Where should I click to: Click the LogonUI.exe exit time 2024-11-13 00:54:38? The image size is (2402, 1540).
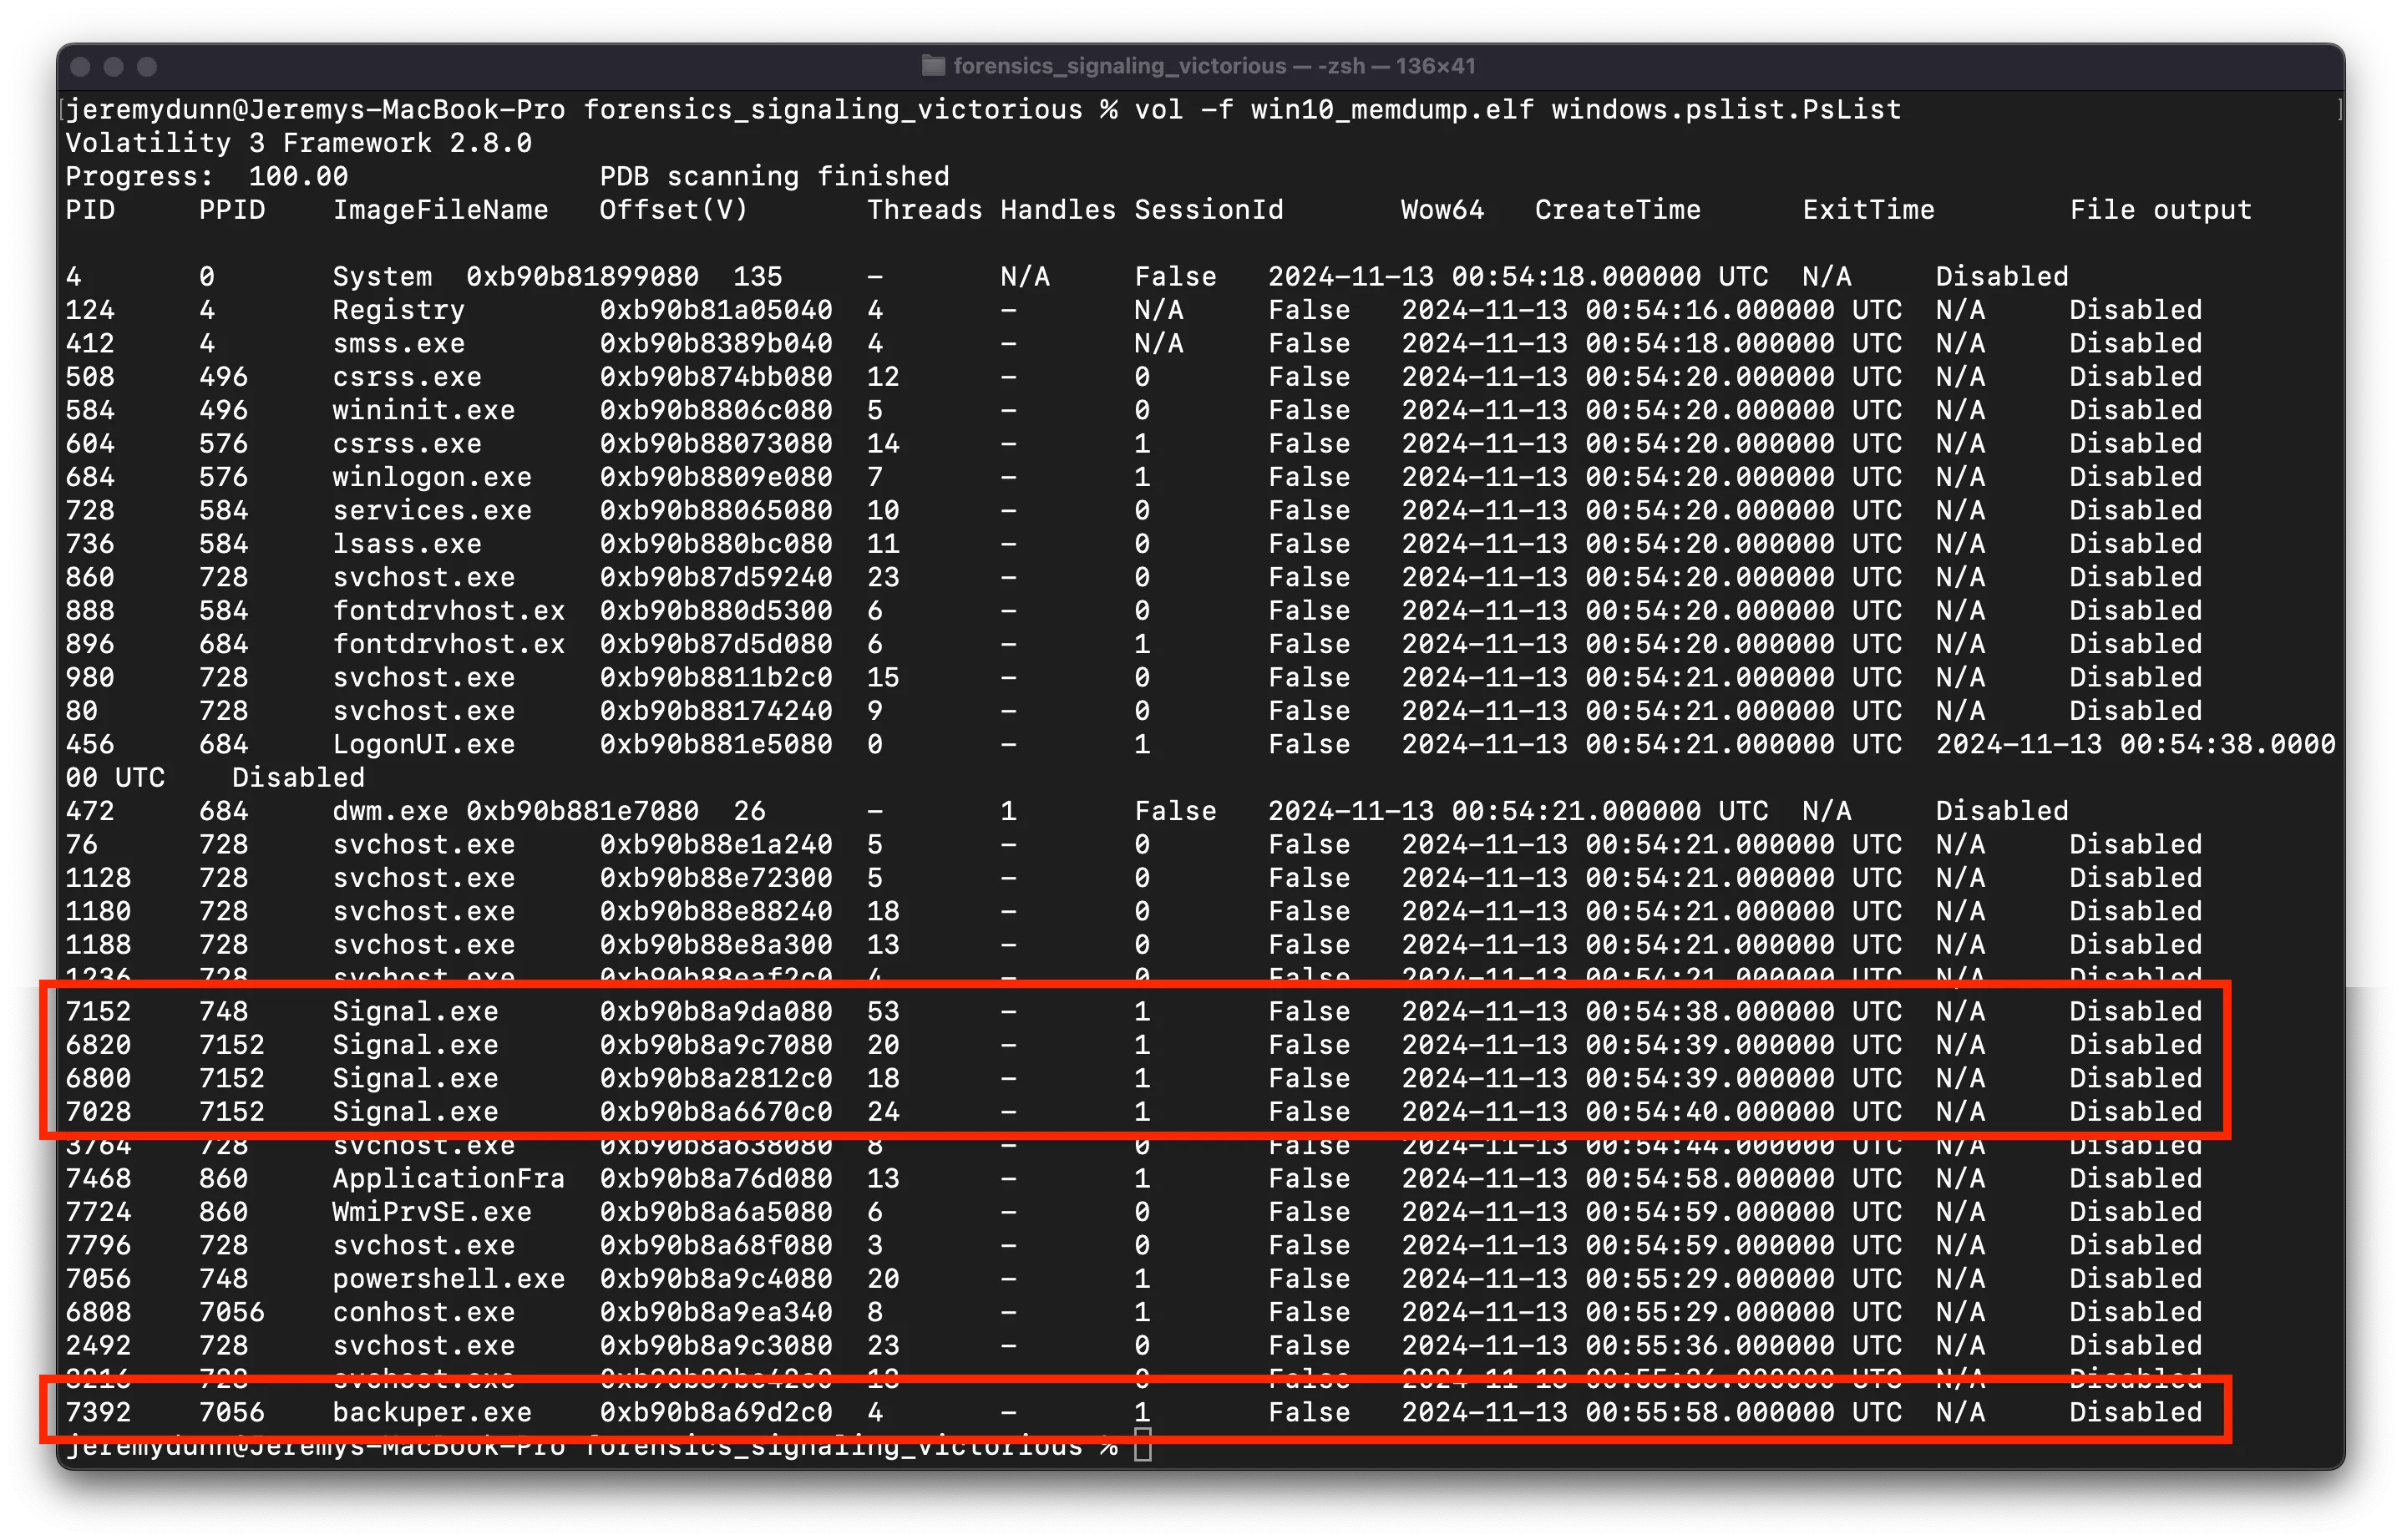tap(2135, 745)
